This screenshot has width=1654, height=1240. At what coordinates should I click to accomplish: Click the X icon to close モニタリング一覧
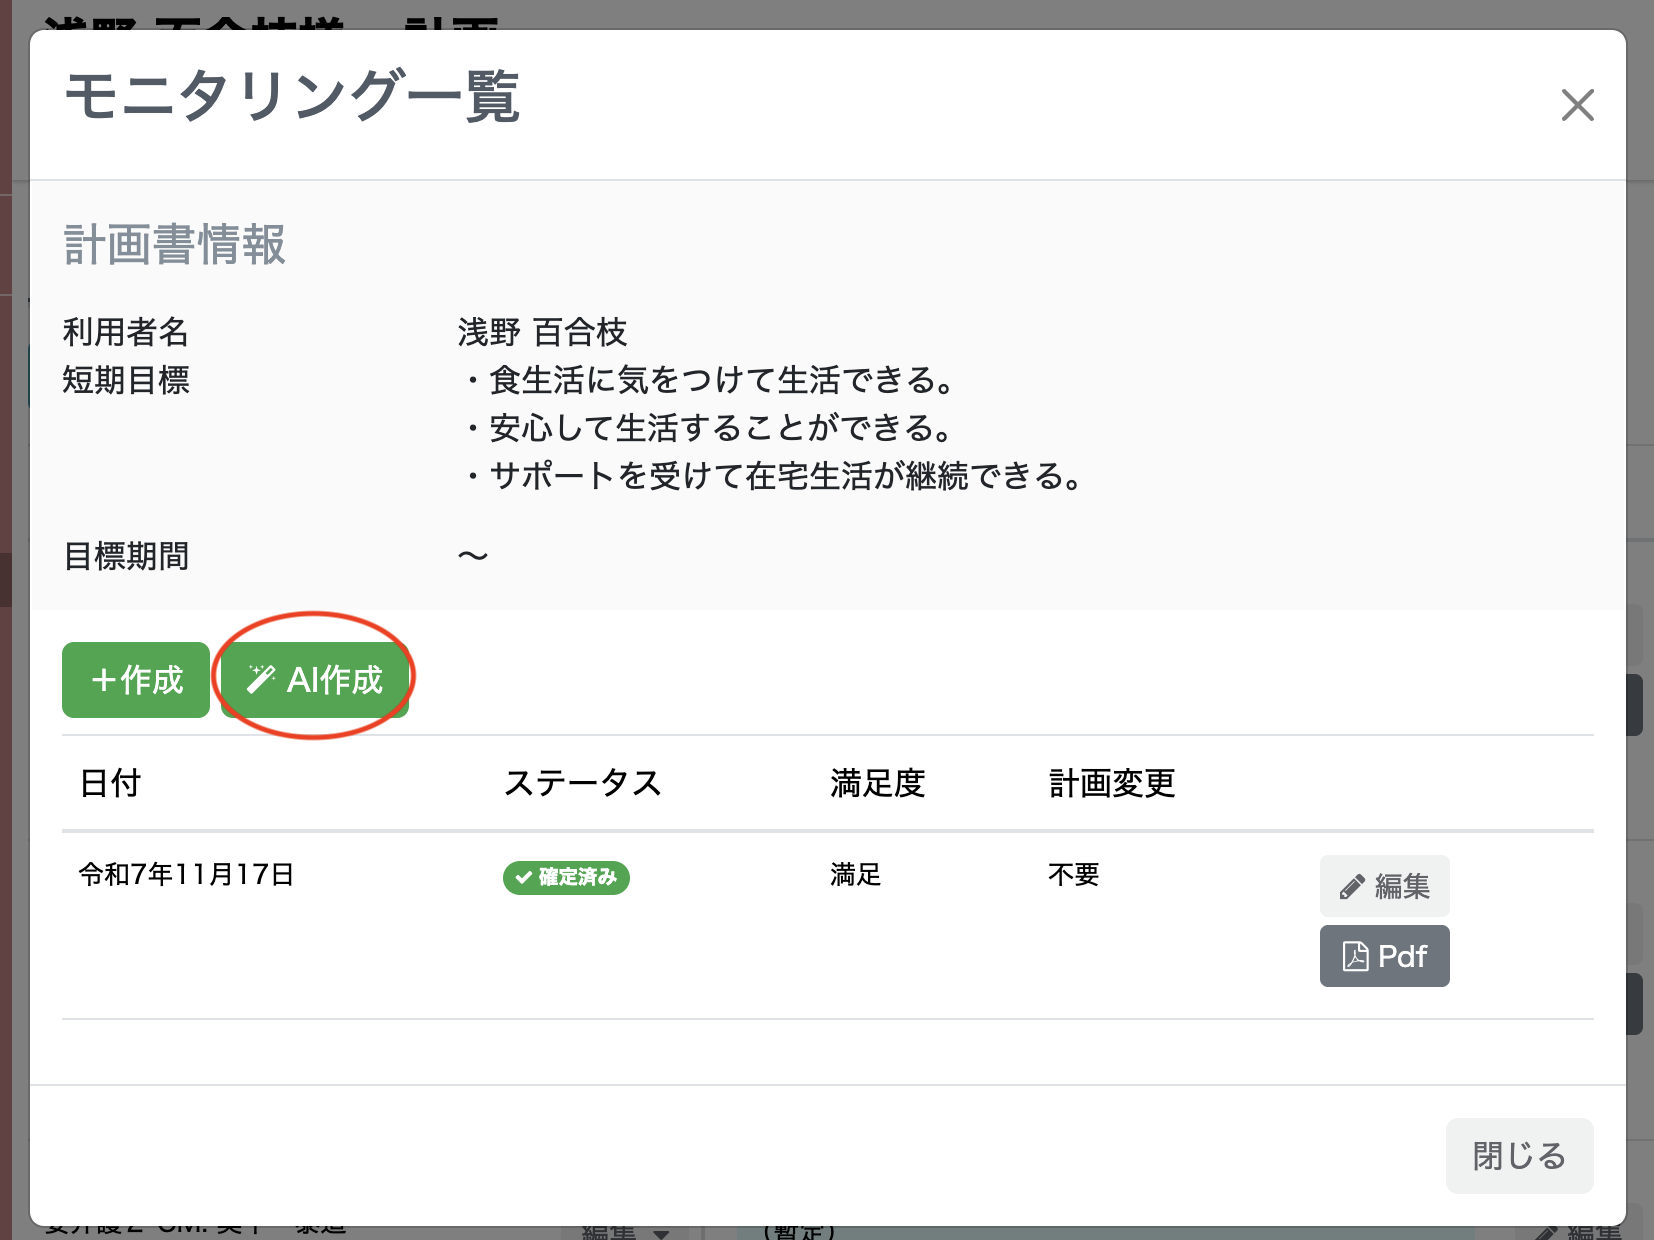tap(1577, 104)
